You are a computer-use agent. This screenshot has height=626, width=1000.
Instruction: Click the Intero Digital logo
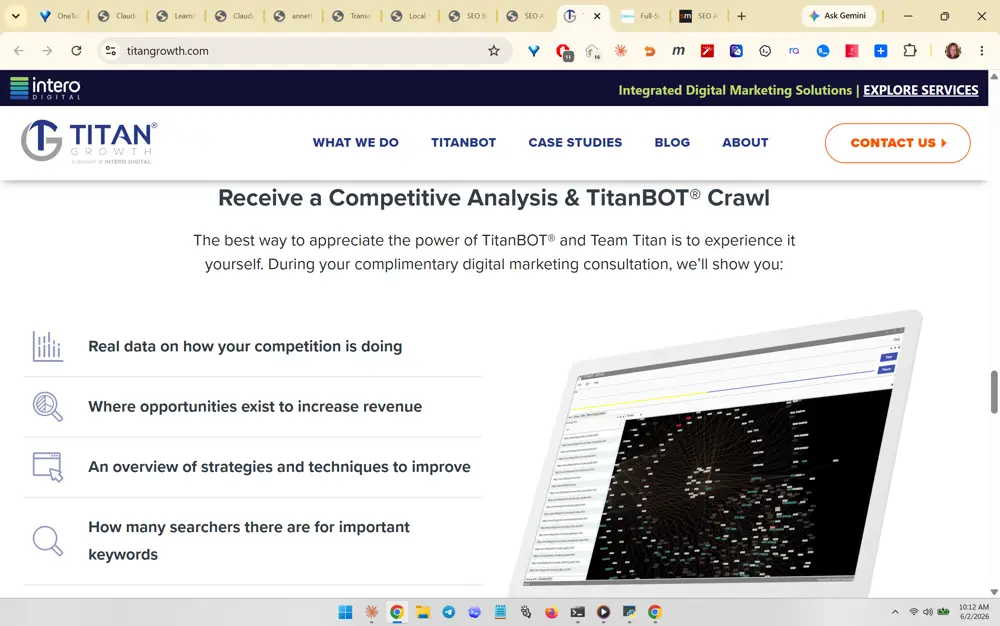click(x=45, y=88)
